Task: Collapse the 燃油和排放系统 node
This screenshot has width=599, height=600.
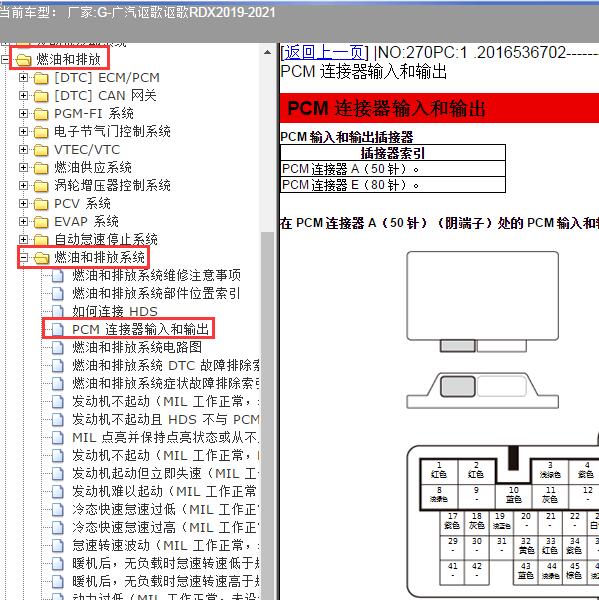Action: click(x=23, y=258)
